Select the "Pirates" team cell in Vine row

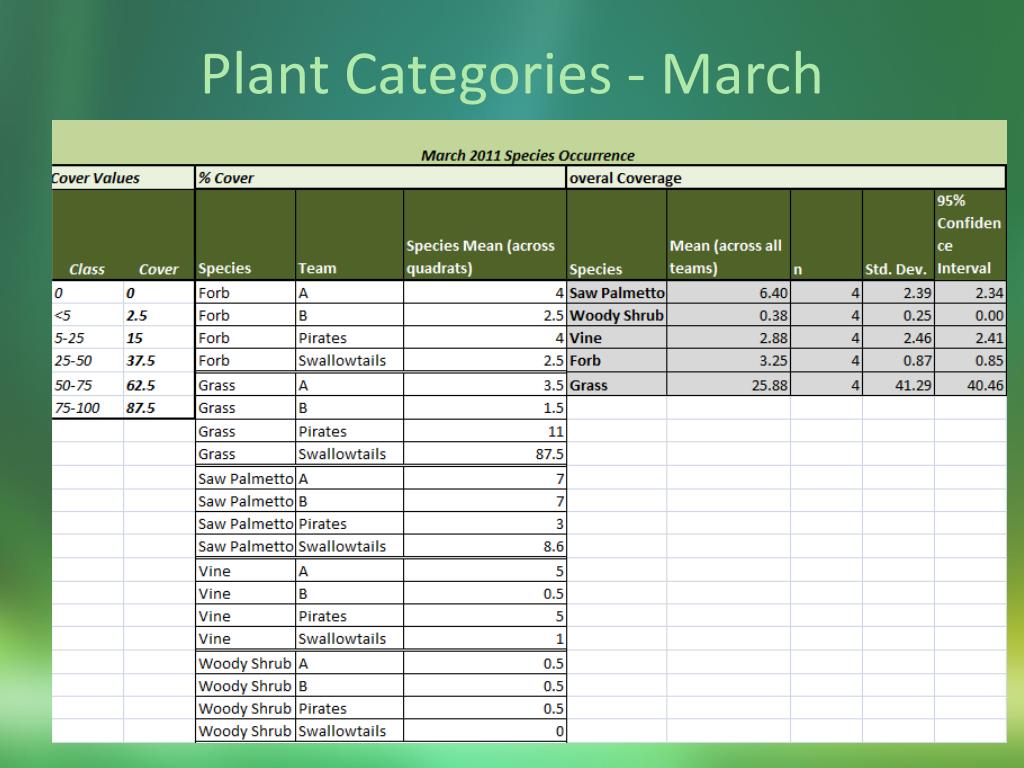322,616
